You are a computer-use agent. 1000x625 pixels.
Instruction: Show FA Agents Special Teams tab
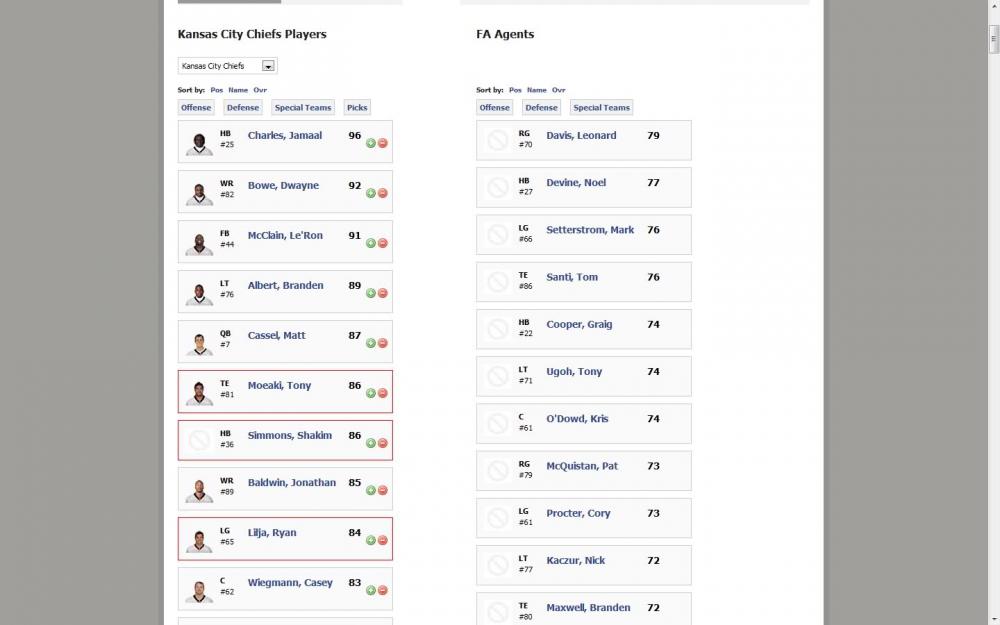point(601,108)
